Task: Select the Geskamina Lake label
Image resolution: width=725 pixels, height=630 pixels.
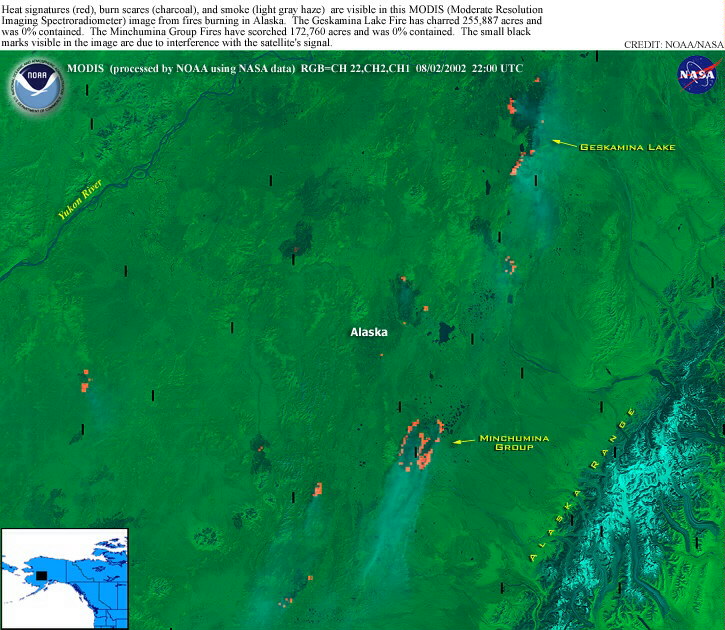Action: point(627,147)
